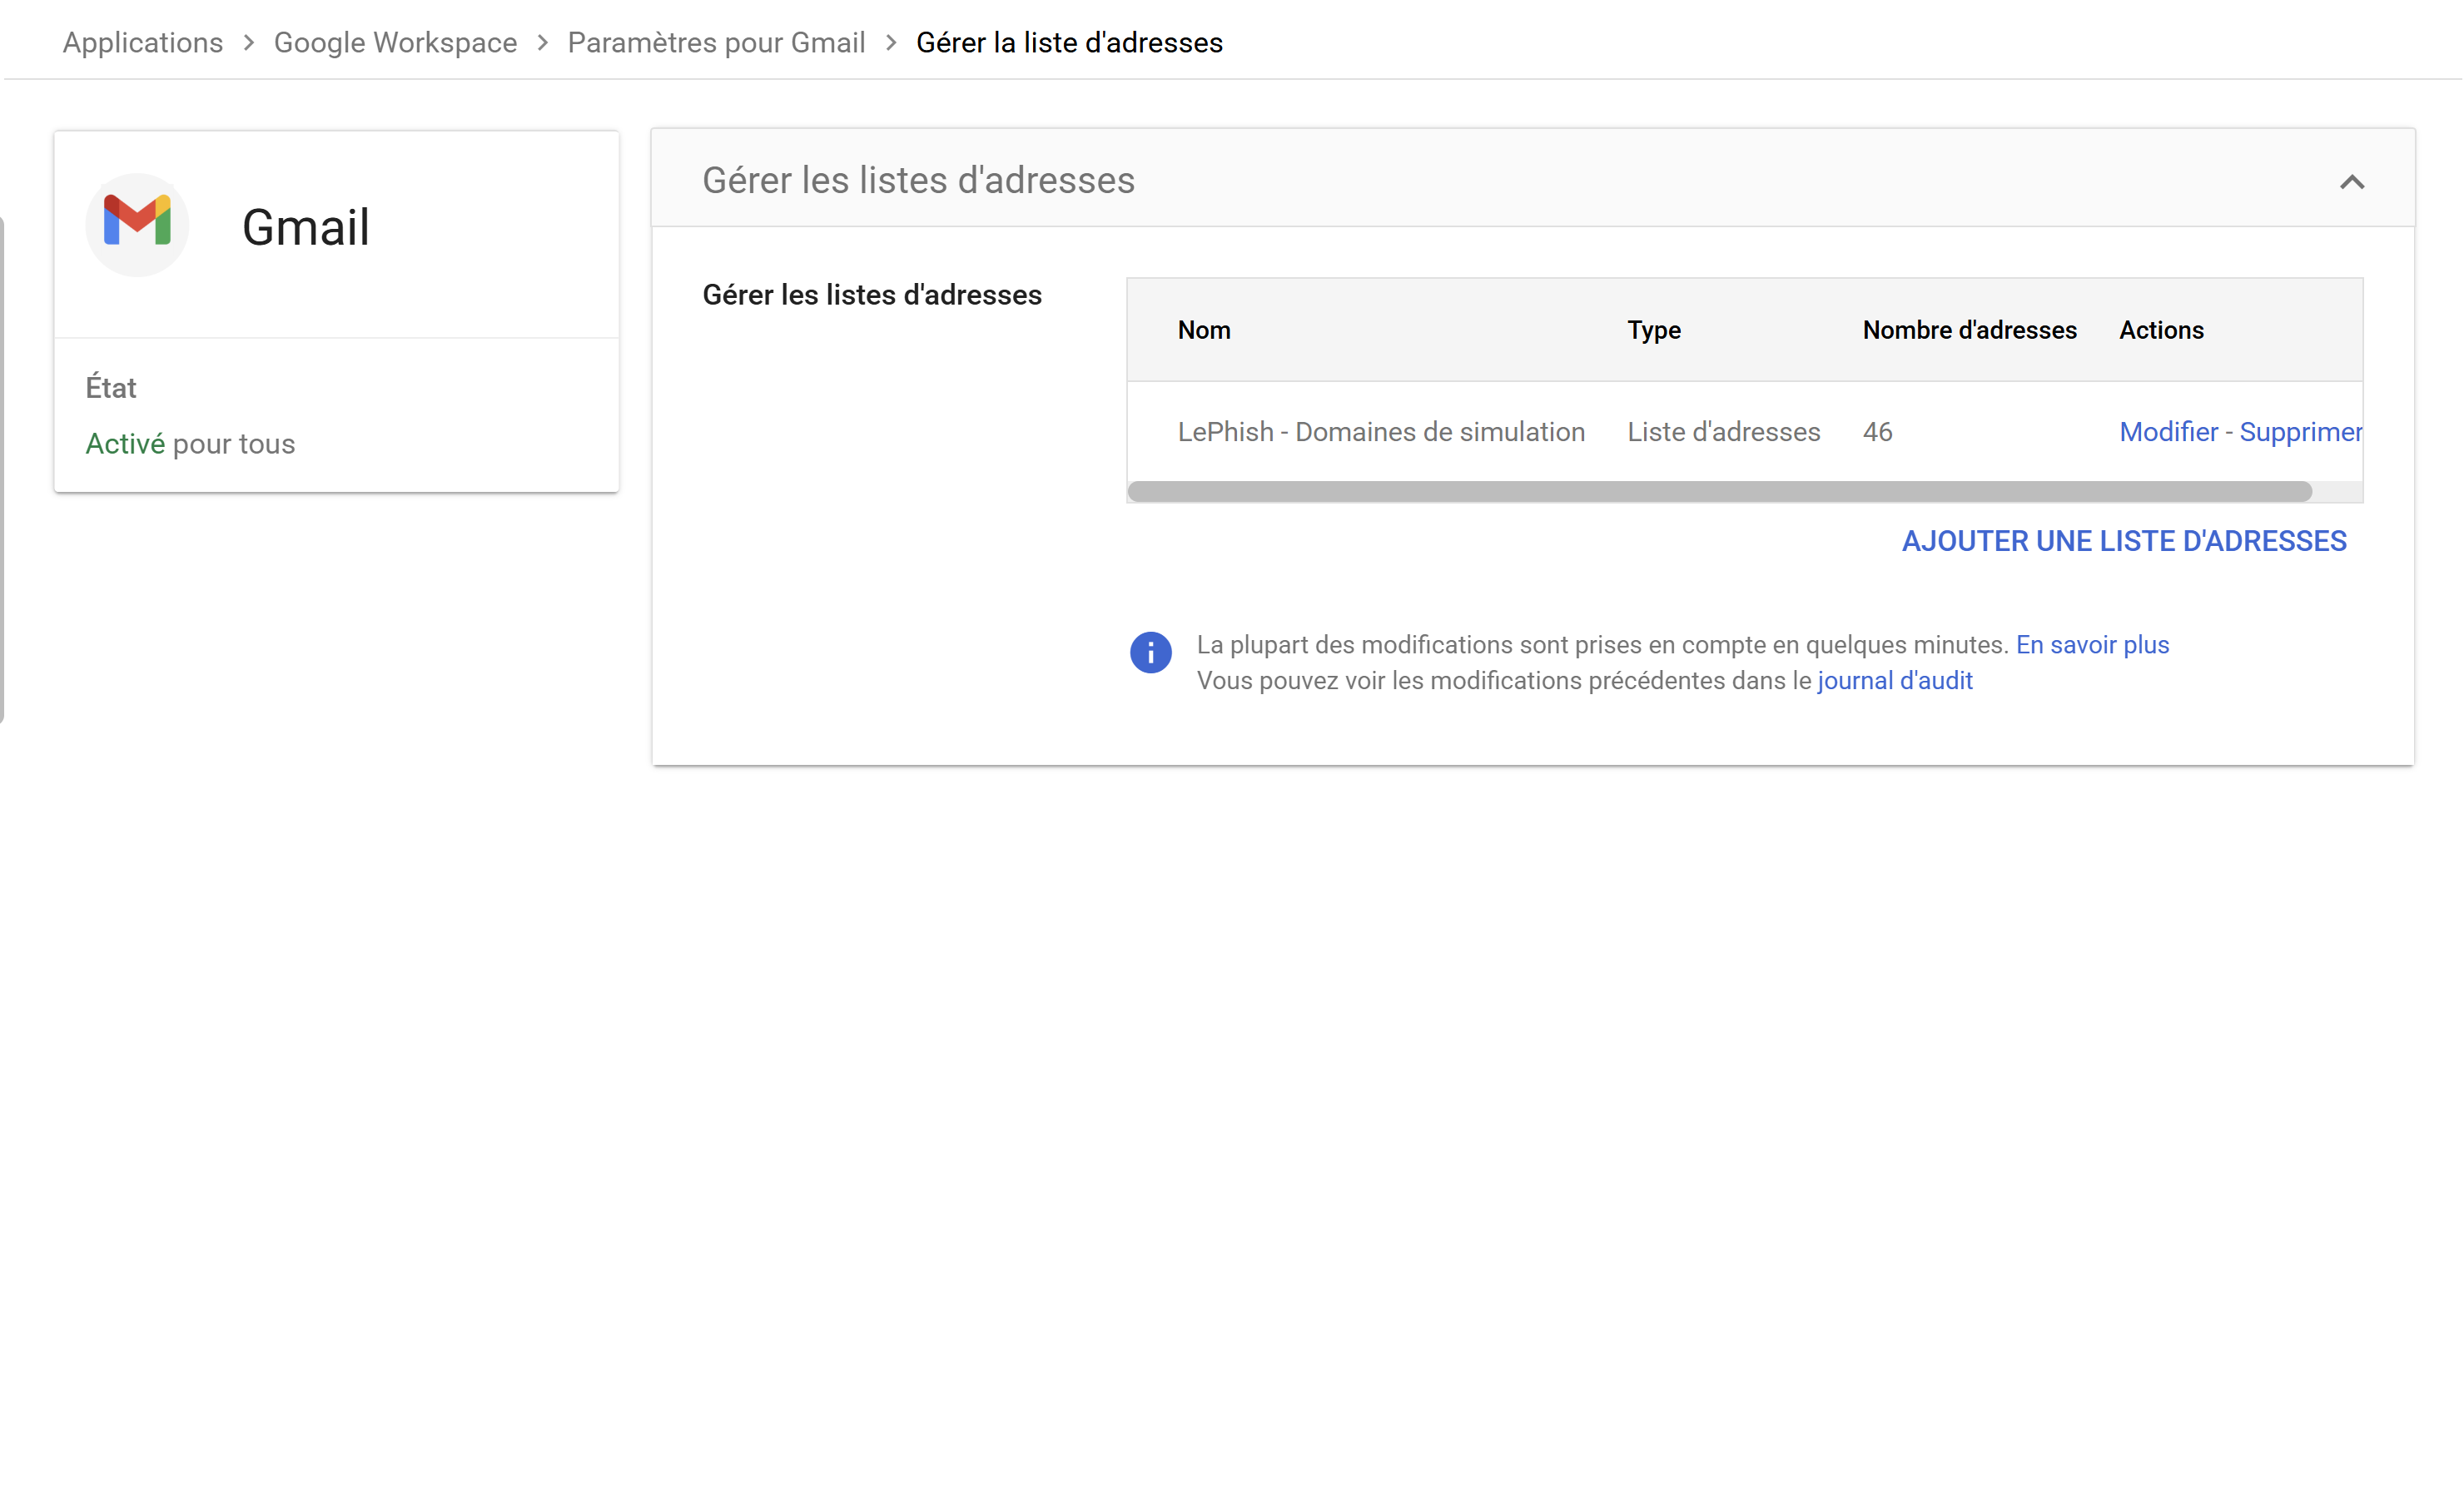Click the bold Gérer les listes d'adresses label
This screenshot has height=1509, width=2464.
(x=871, y=294)
